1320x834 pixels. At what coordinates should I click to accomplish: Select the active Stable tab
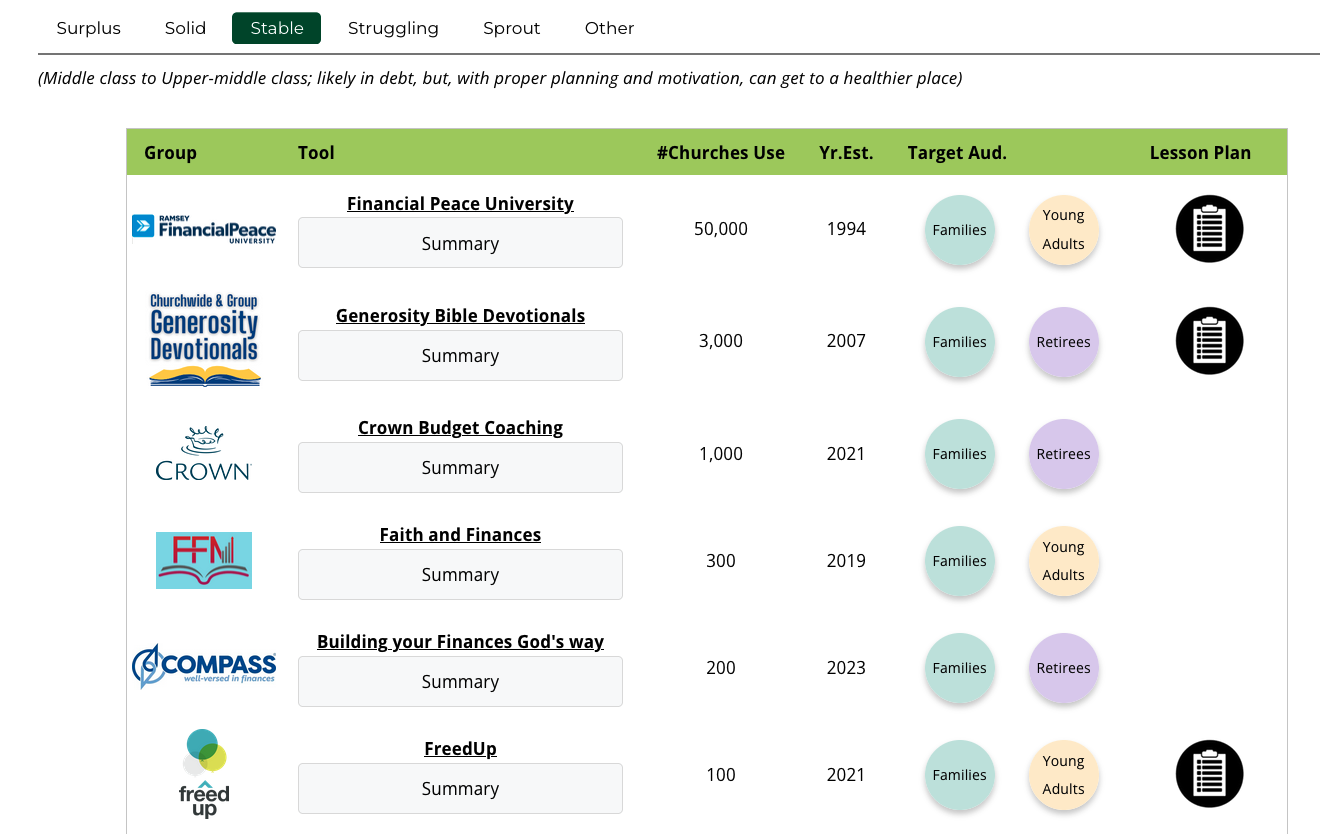point(277,28)
